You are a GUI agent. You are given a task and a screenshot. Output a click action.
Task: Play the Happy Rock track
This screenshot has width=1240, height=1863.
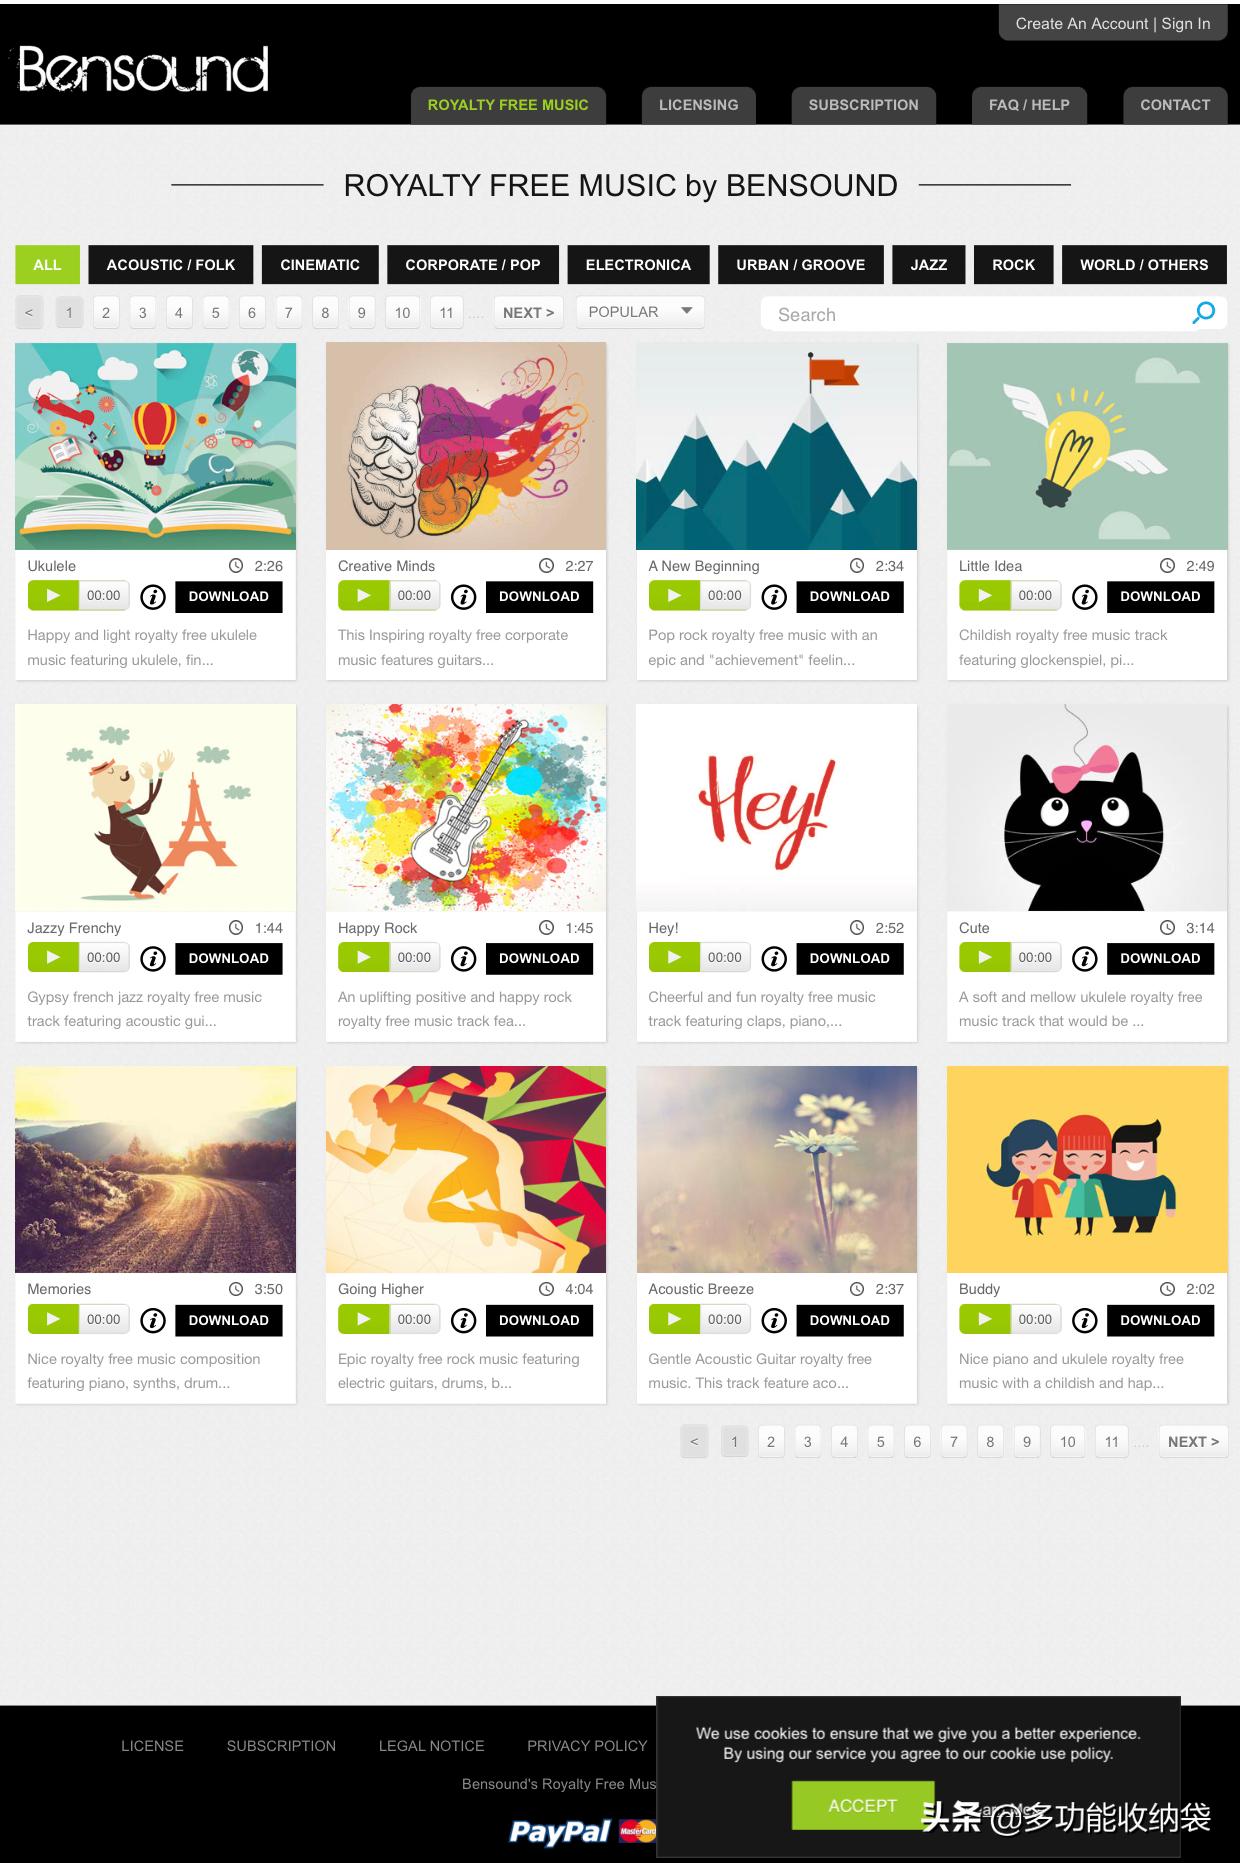364,958
